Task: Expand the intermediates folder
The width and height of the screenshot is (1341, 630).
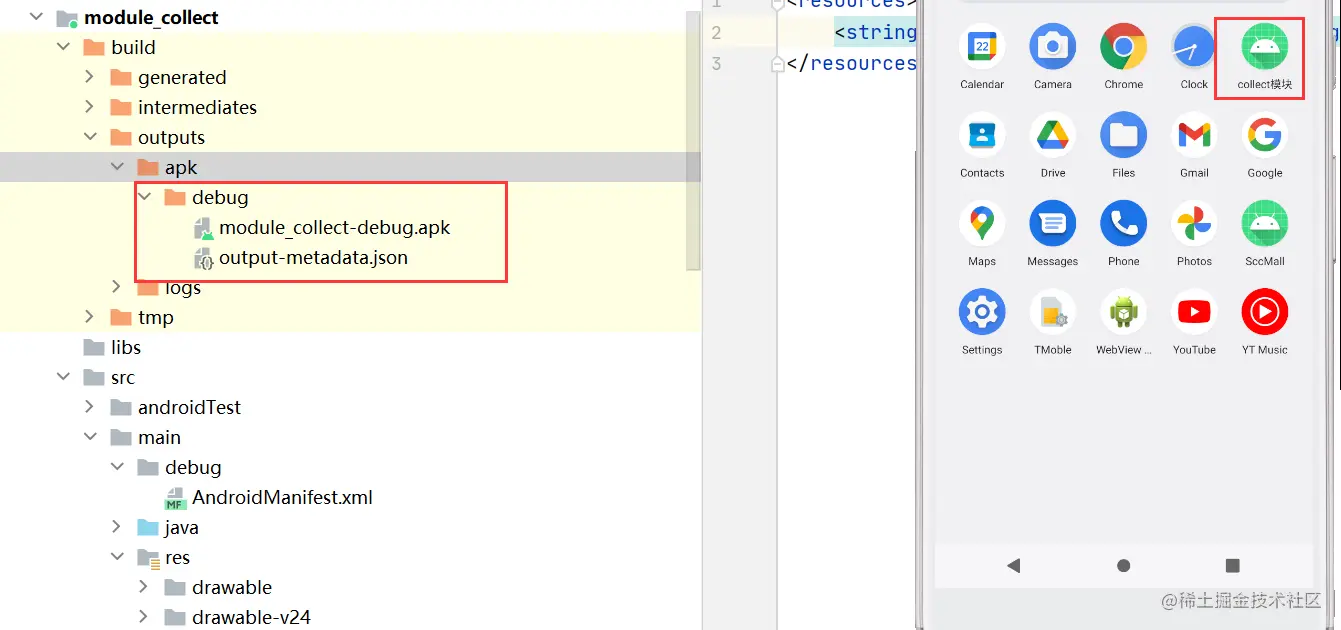Action: click(x=90, y=108)
